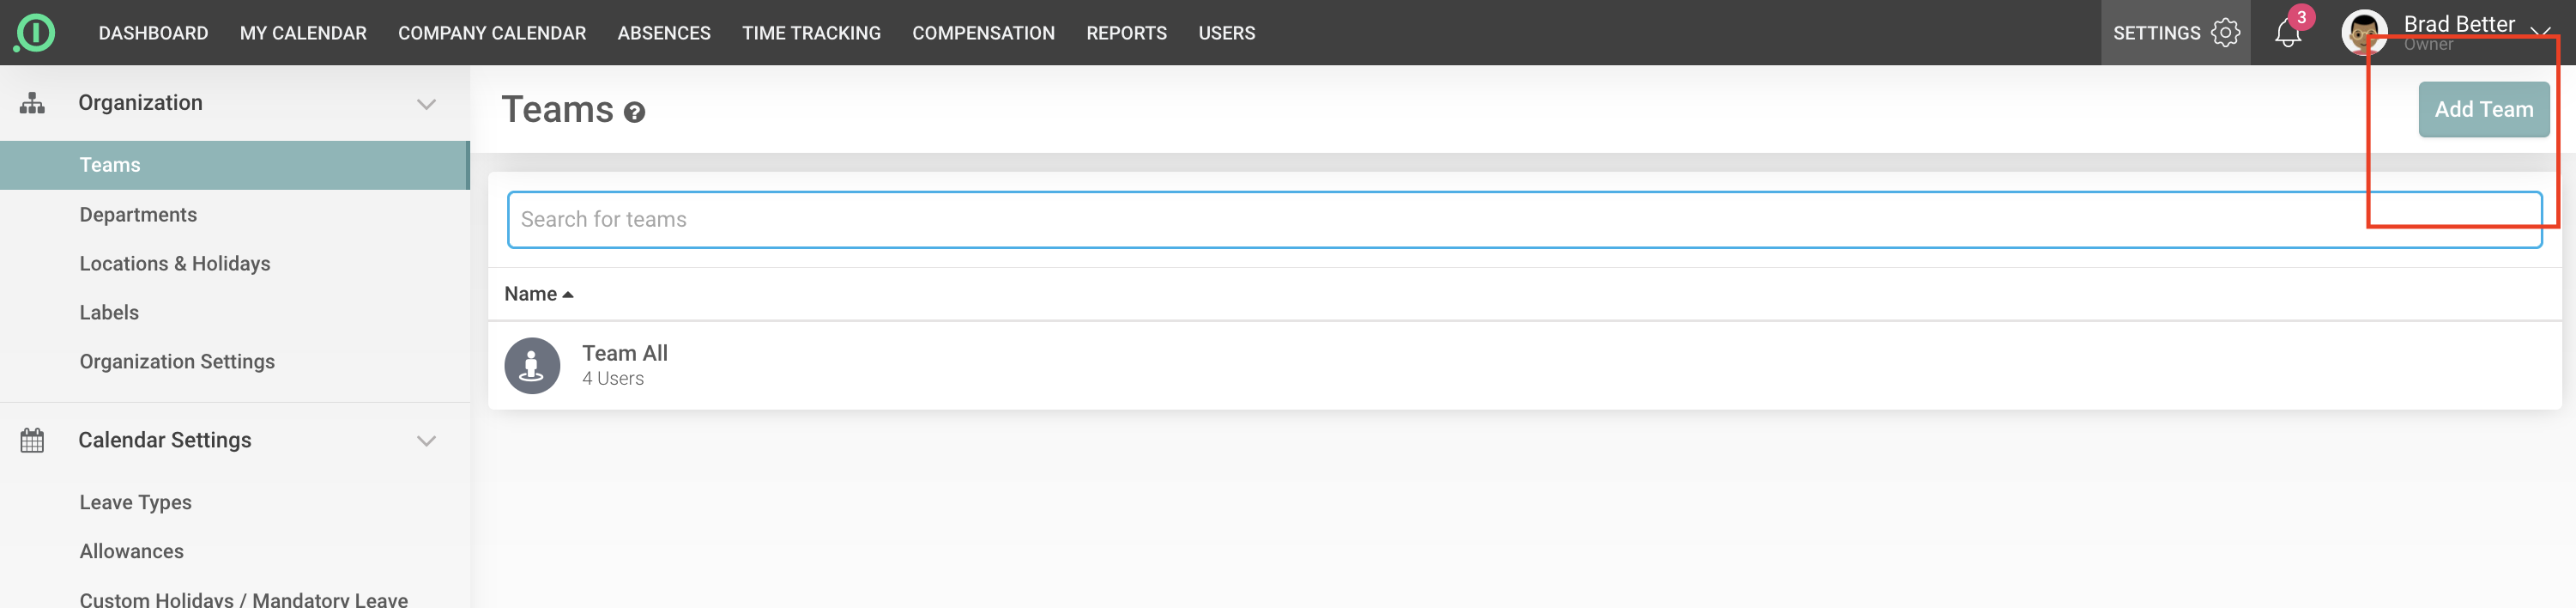Screen dimensions: 2576x608
Task: Click the absence.io logo icon
Action: pos(35,33)
